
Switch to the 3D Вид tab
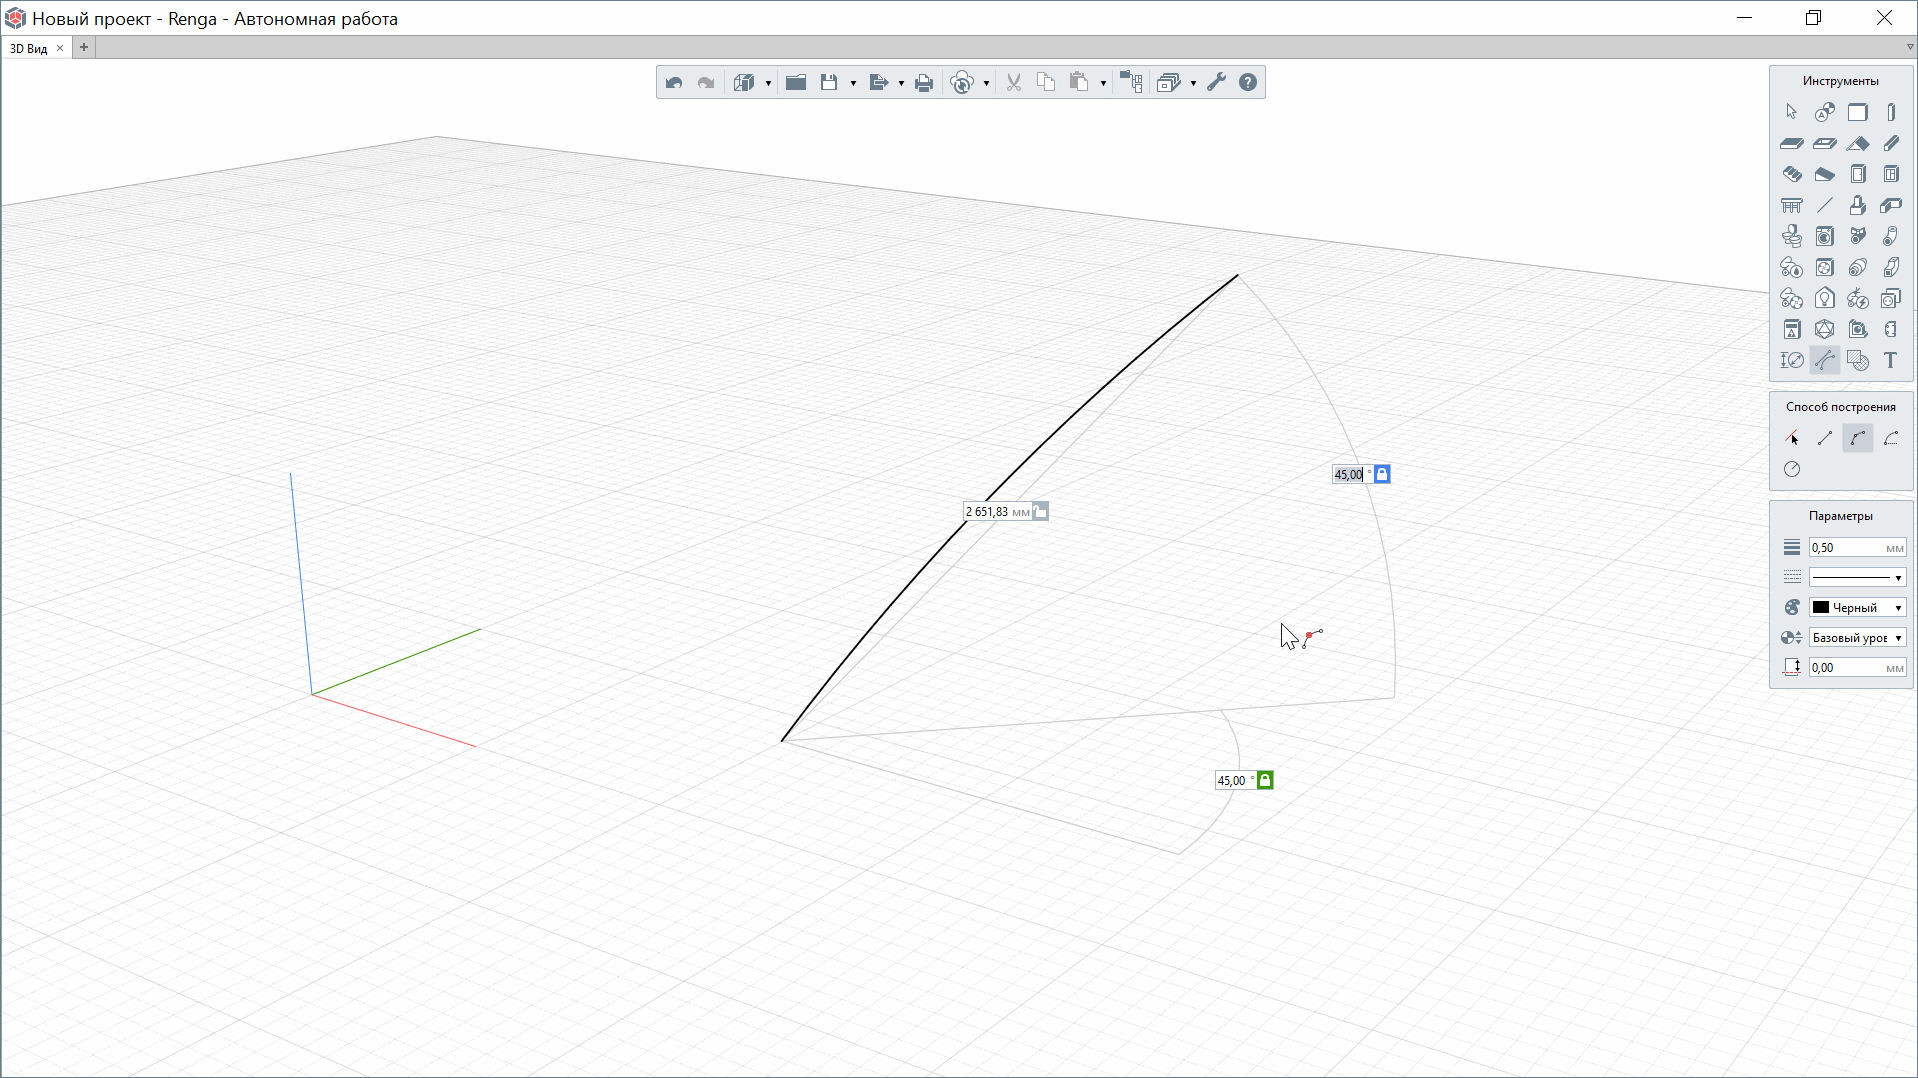[28, 48]
